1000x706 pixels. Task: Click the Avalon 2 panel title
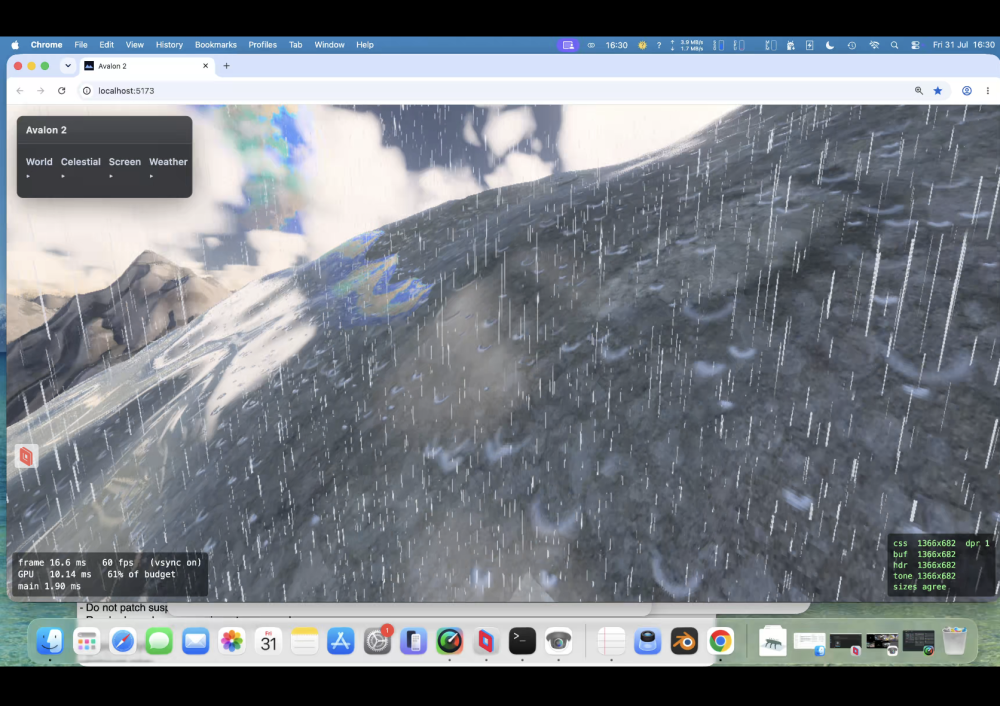click(x=46, y=130)
